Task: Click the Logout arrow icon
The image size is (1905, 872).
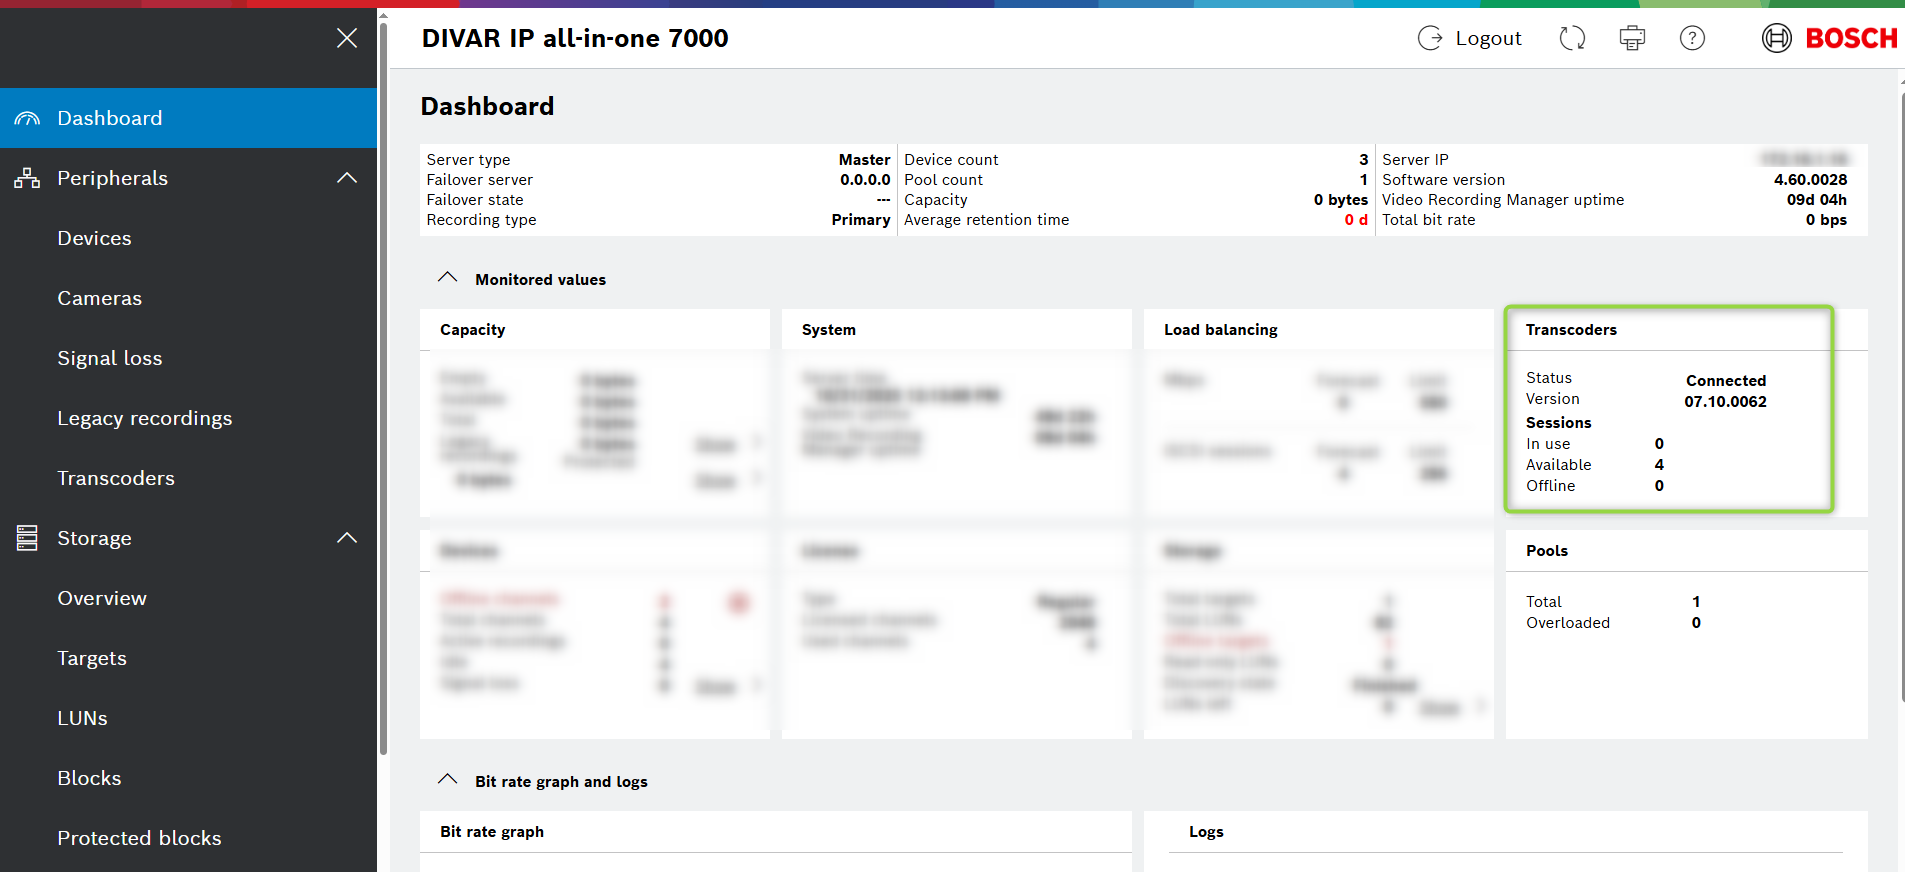Action: [1430, 38]
